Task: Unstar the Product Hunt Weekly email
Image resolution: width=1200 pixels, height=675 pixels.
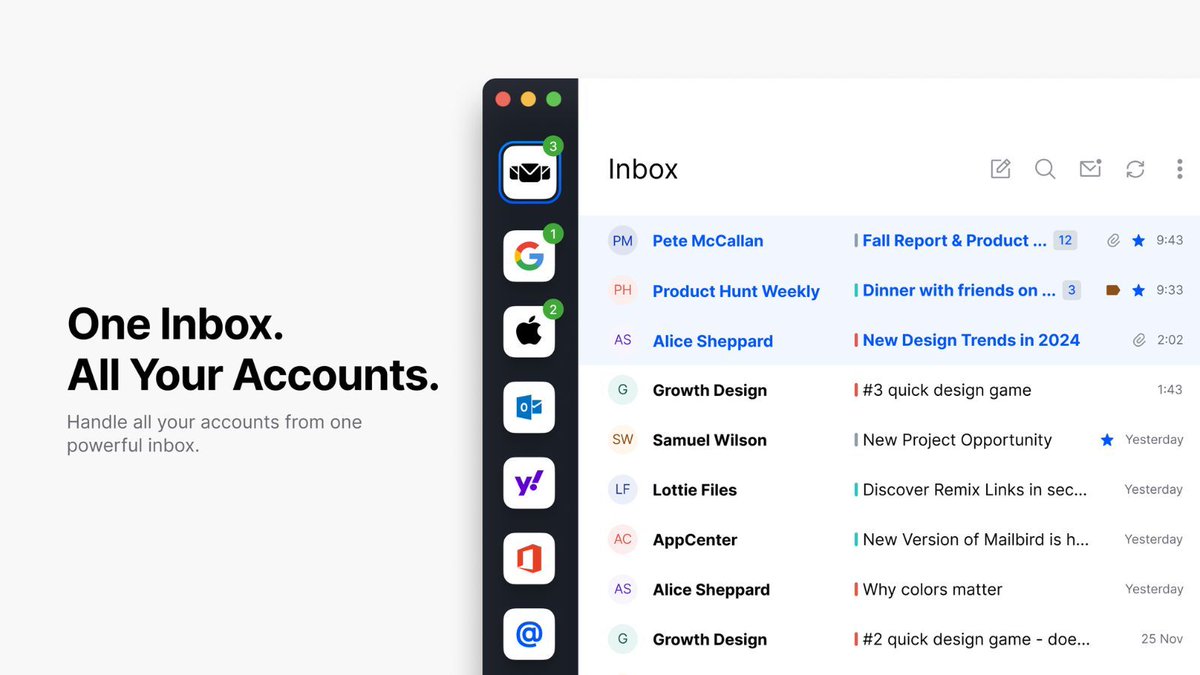Action: click(x=1138, y=290)
